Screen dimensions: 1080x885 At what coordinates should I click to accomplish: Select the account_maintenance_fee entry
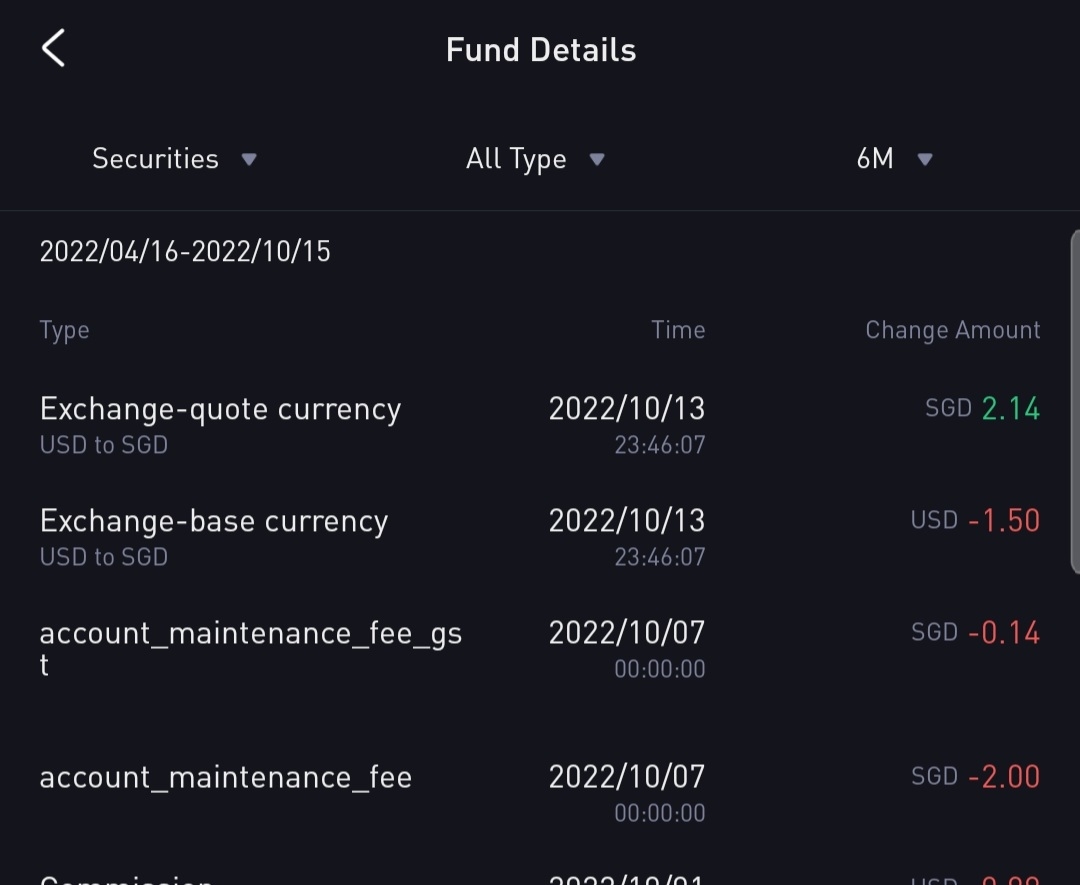pos(226,778)
